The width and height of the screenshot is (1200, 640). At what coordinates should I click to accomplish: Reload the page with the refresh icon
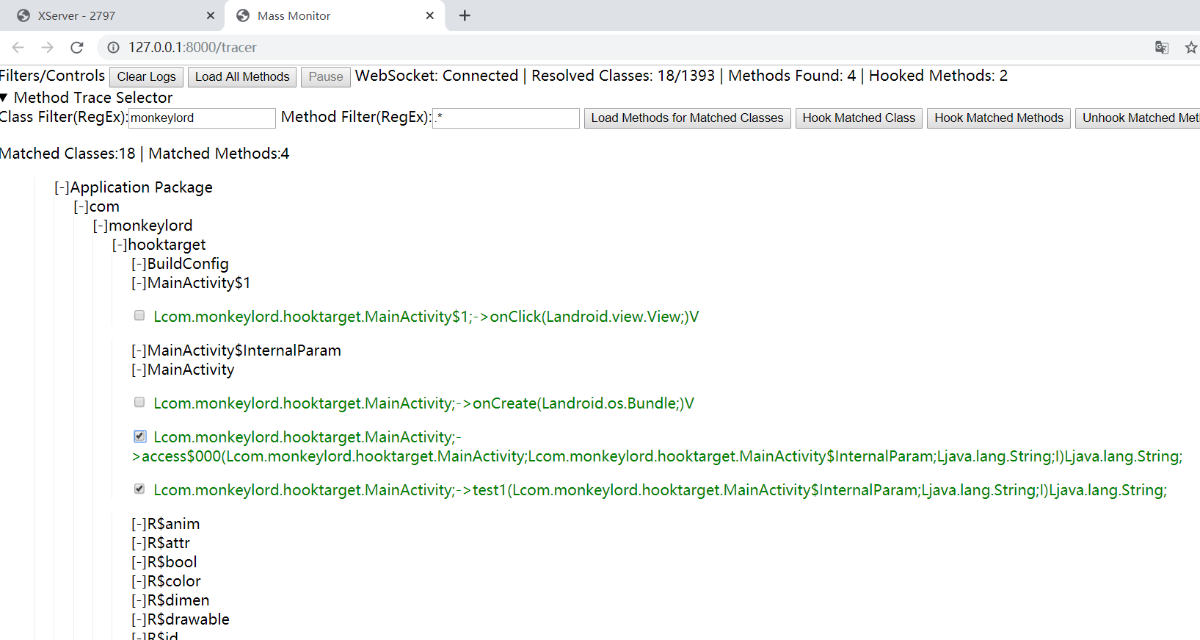tap(77, 47)
